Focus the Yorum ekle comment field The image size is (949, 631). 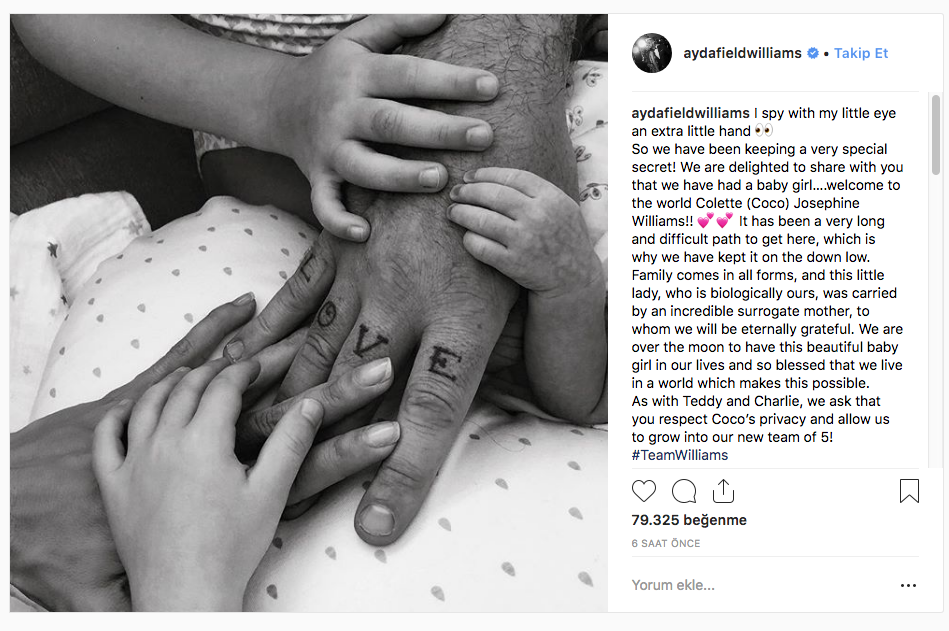763,585
